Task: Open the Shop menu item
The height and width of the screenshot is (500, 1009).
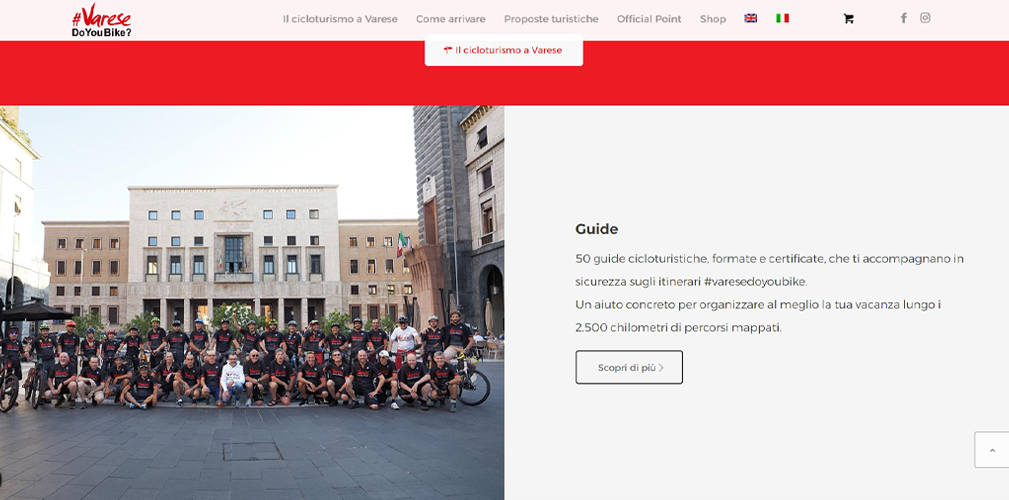Action: pyautogui.click(x=713, y=19)
